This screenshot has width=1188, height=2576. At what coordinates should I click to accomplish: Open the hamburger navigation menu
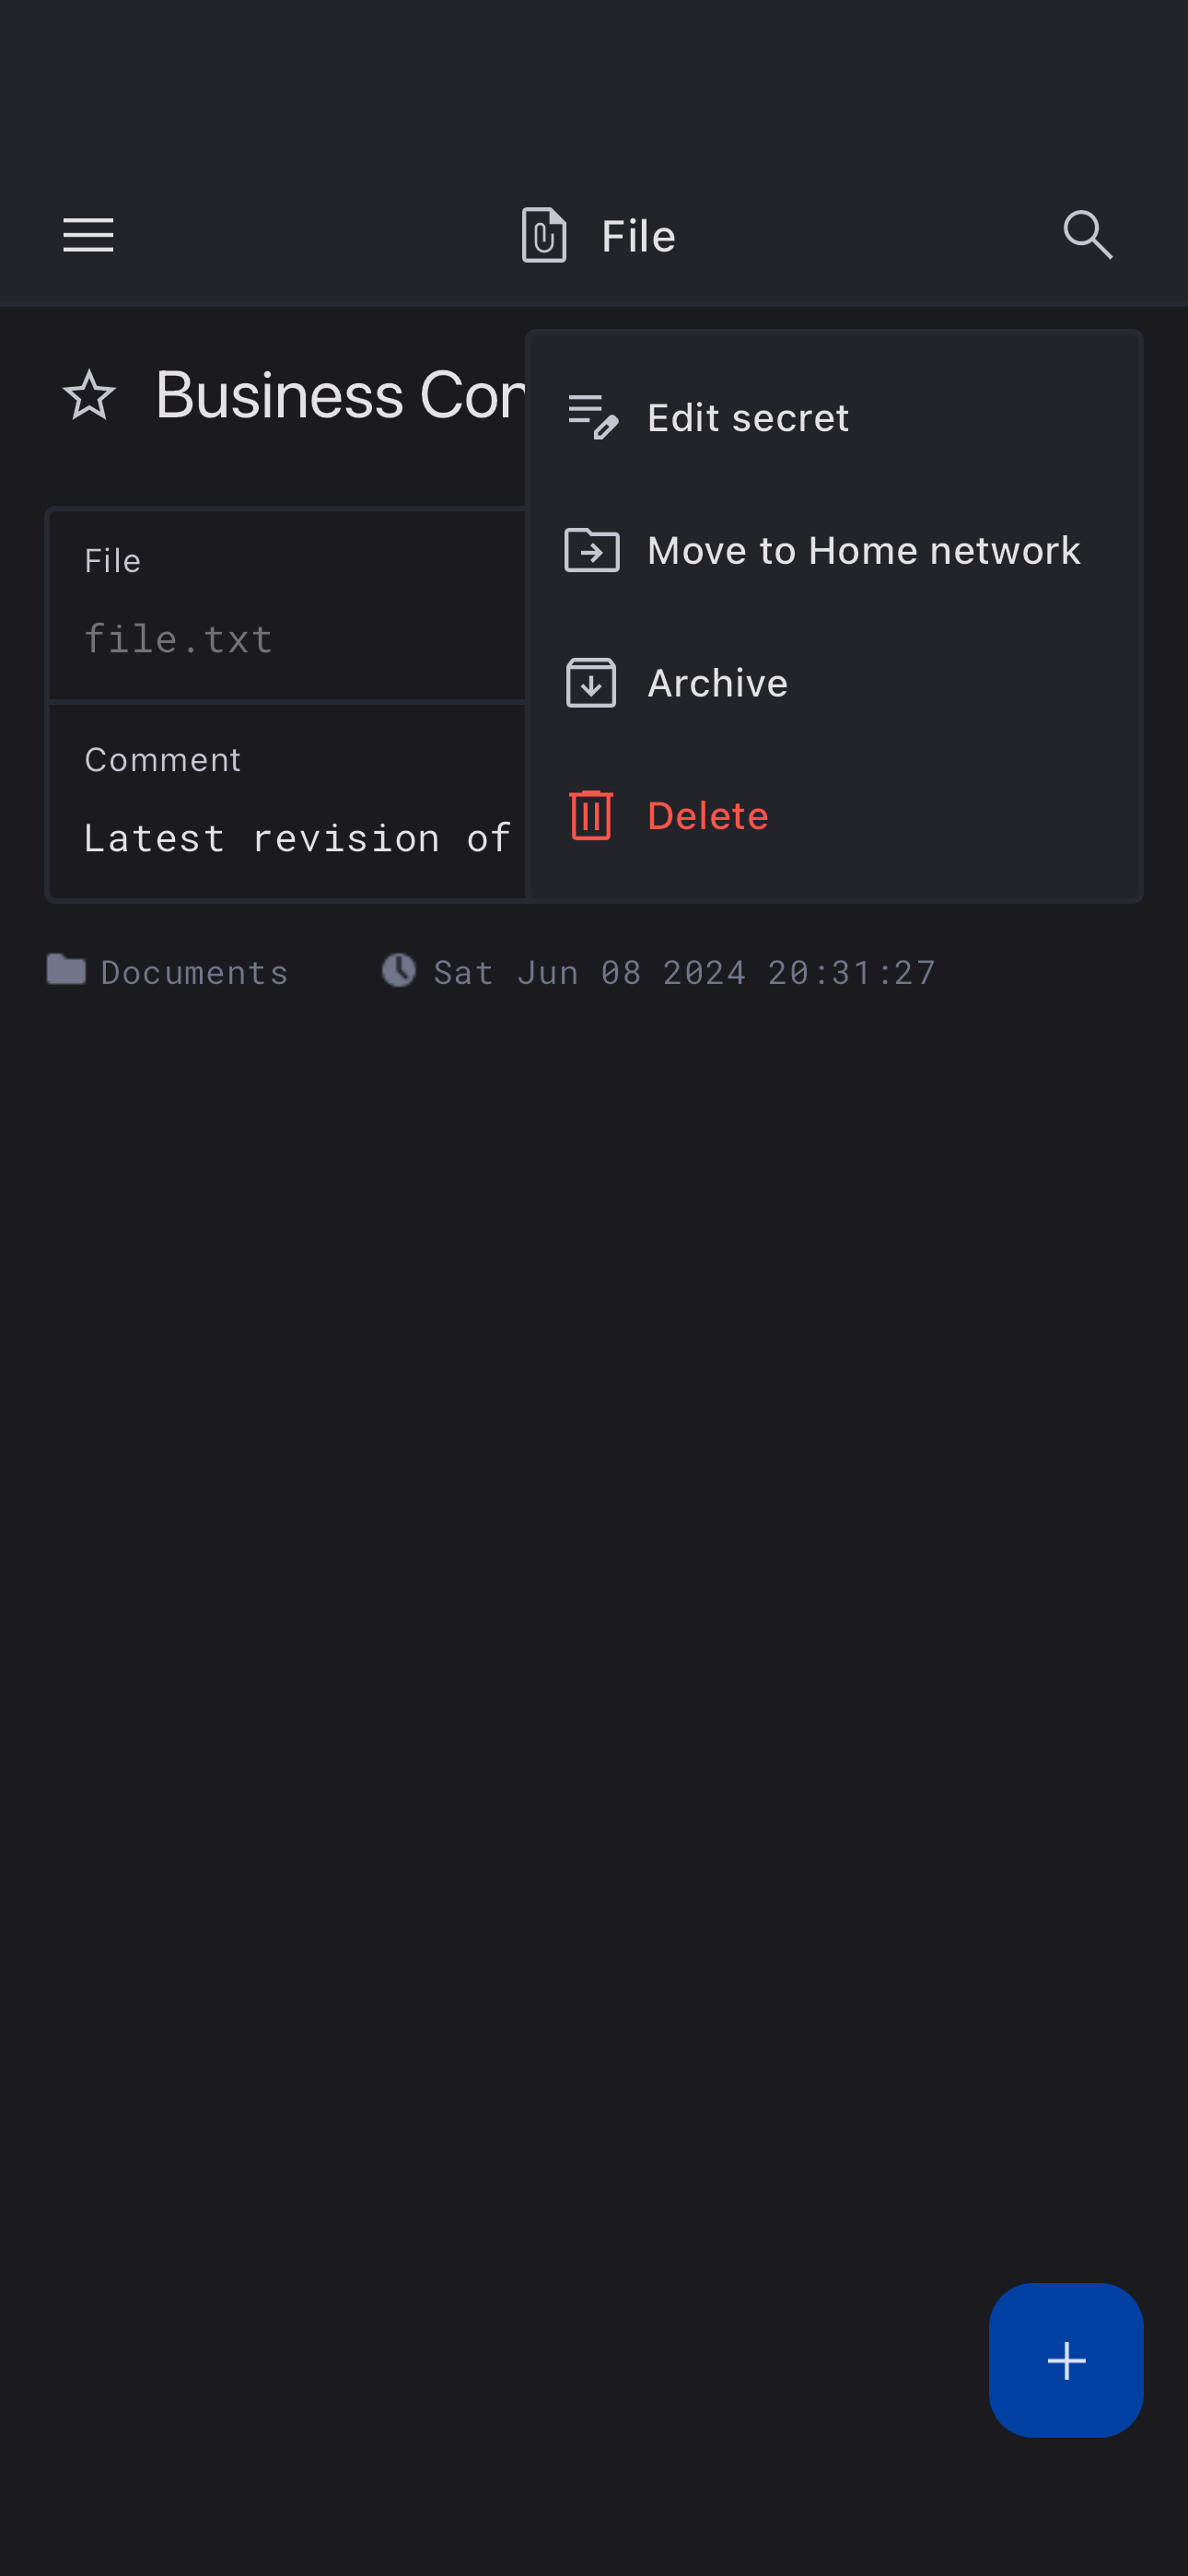88,235
